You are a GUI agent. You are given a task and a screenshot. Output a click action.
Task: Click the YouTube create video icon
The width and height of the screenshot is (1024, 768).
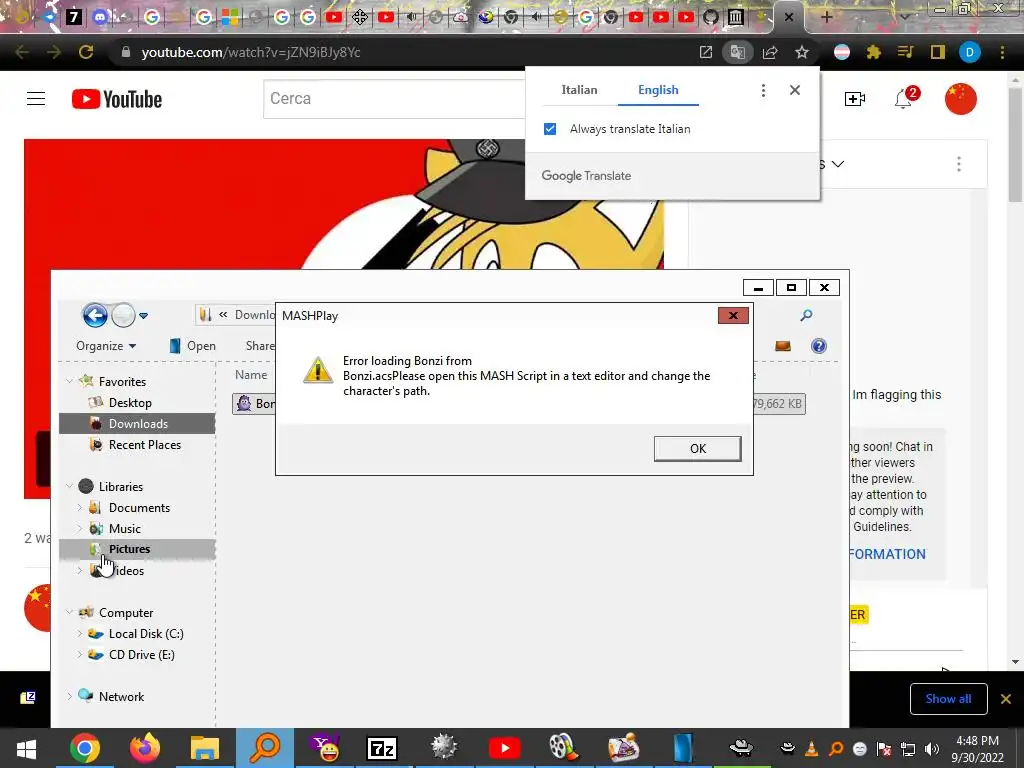[x=855, y=99]
